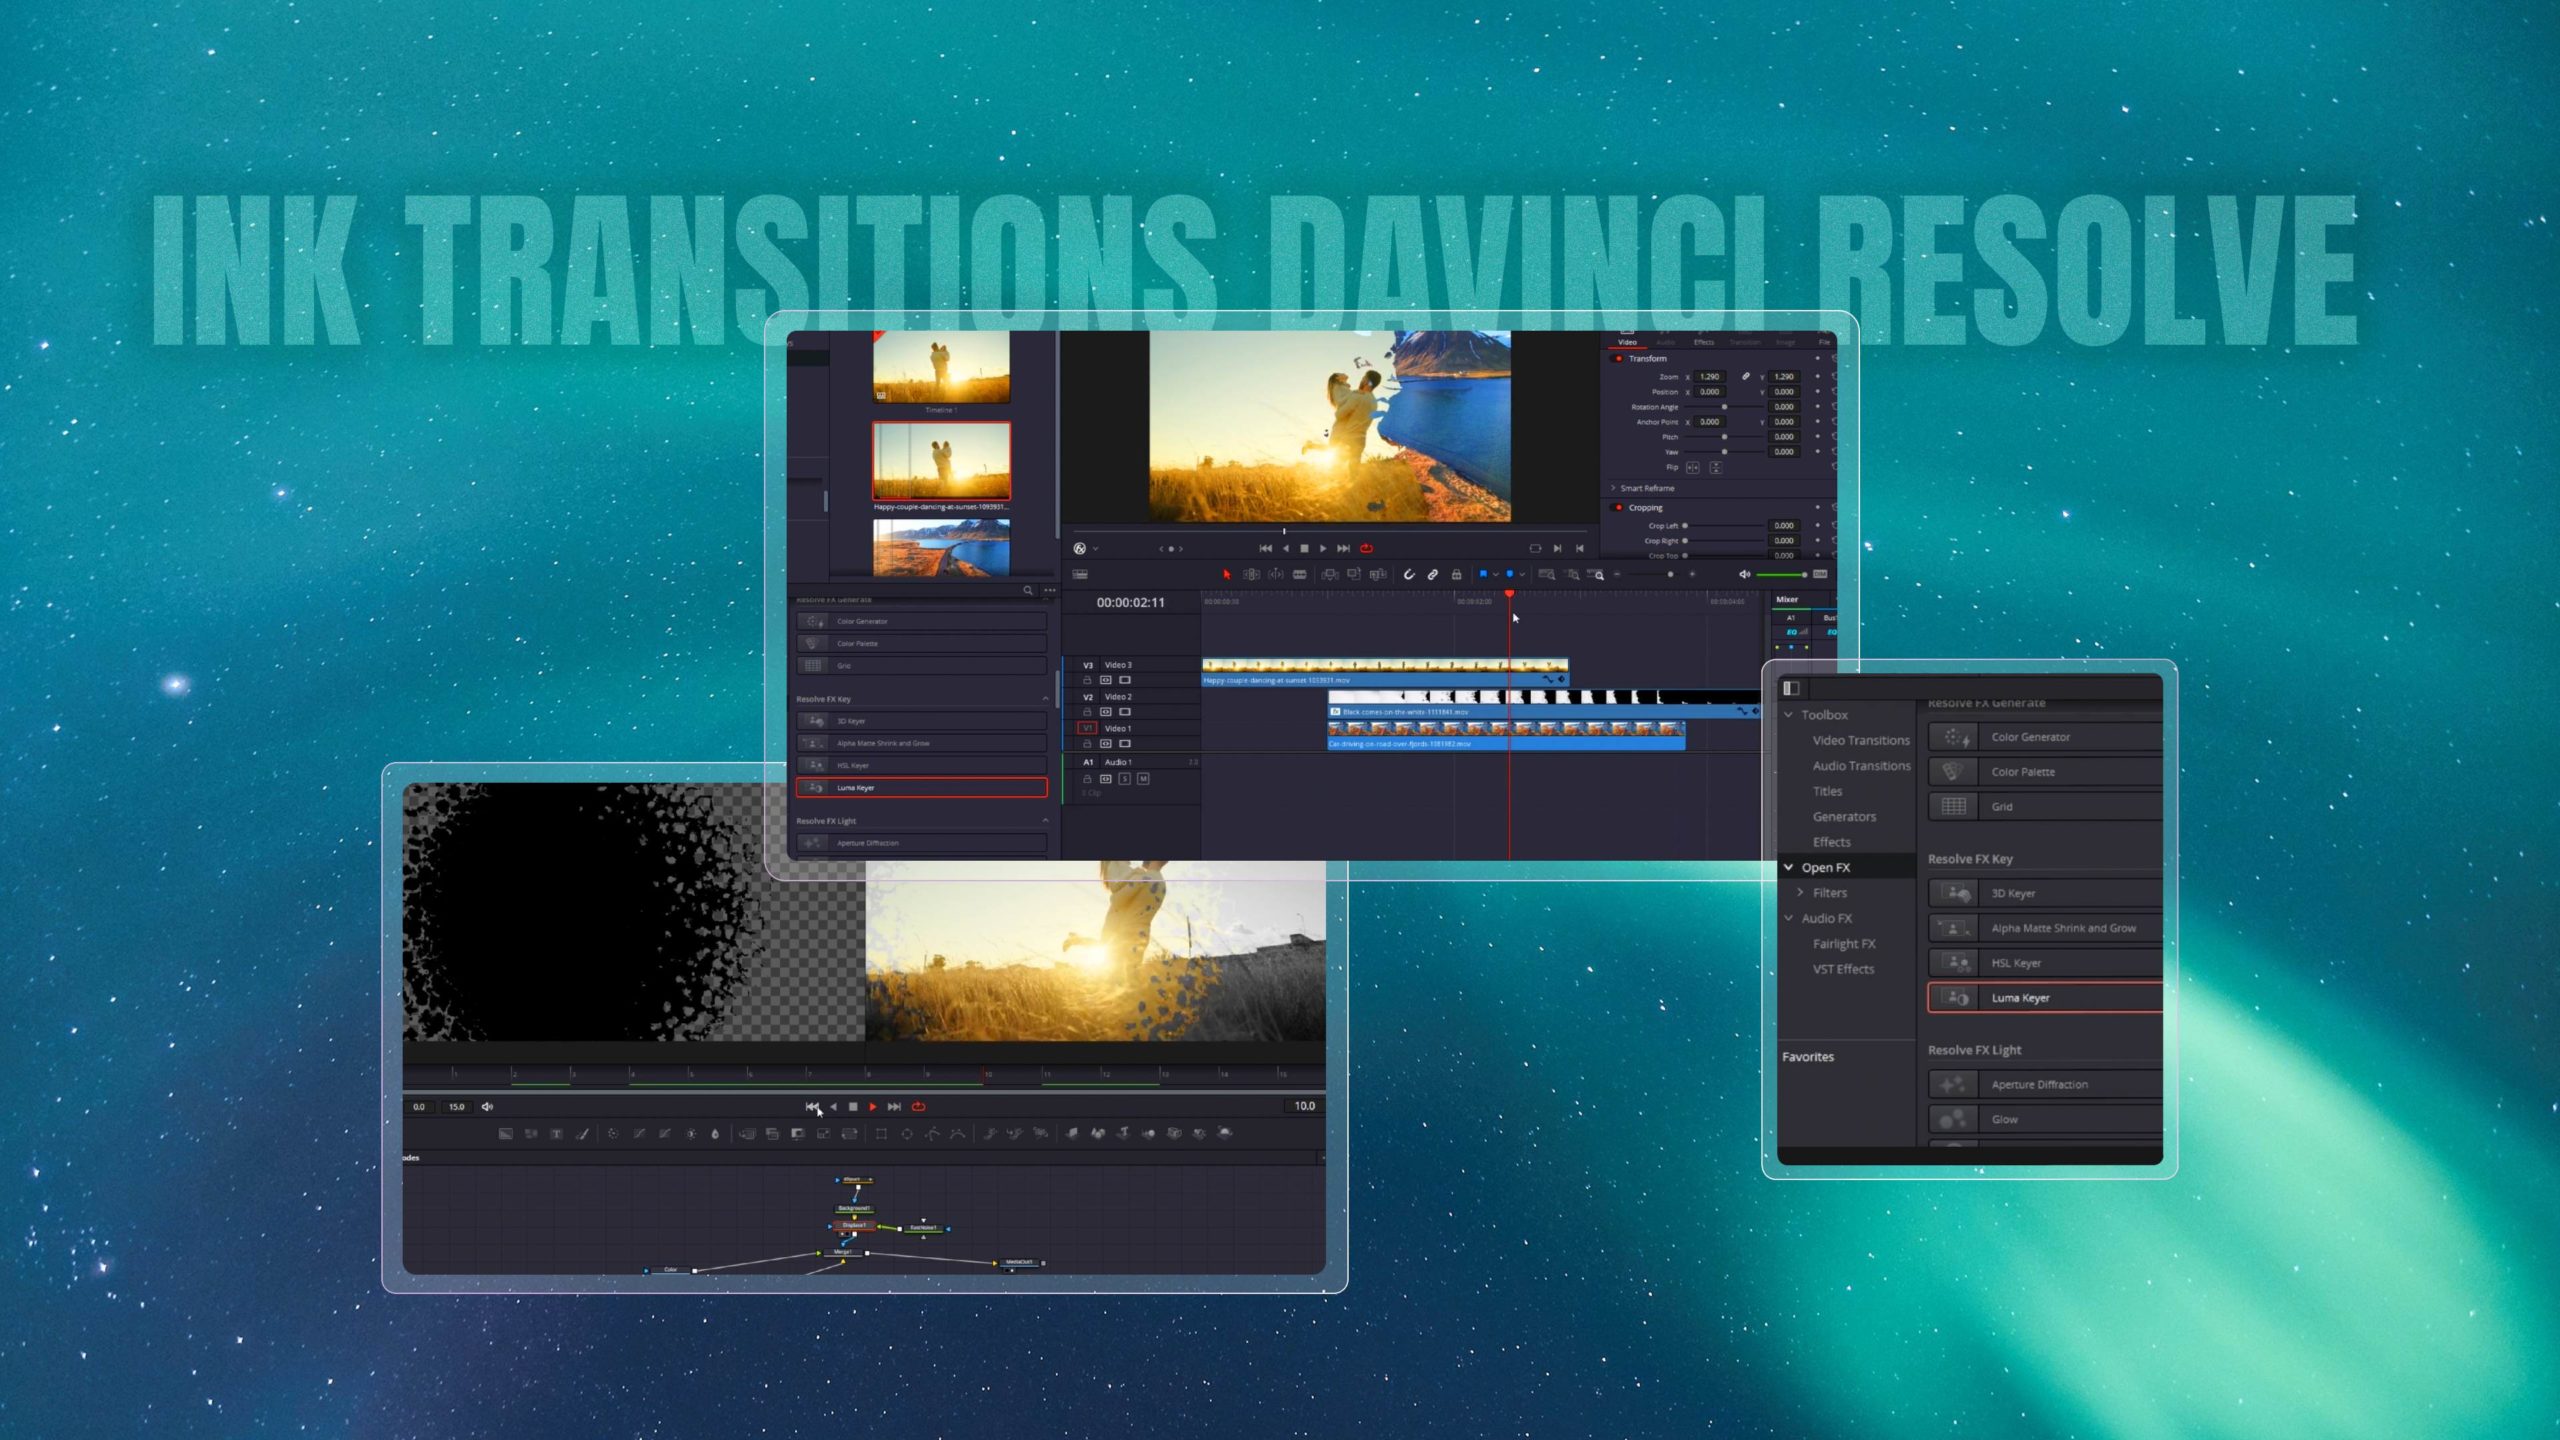The height and width of the screenshot is (1440, 2560).
Task: Select the Text+ tool in Fusion toolbar
Action: 556,1134
